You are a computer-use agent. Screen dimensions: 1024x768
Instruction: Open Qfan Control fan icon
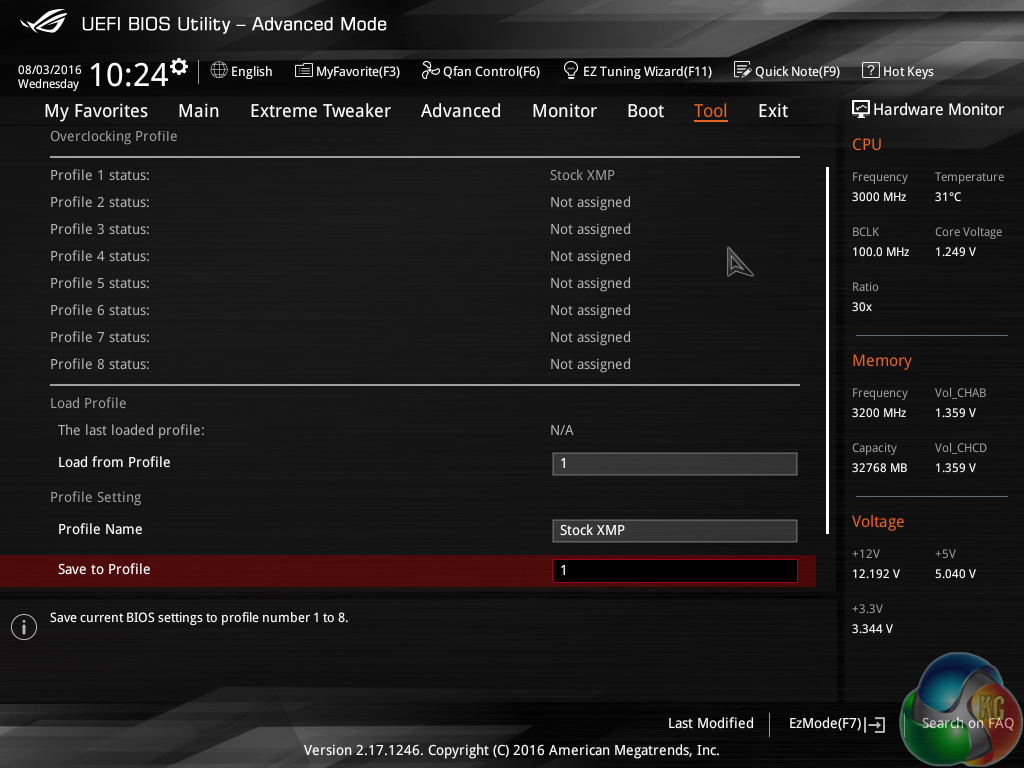430,70
